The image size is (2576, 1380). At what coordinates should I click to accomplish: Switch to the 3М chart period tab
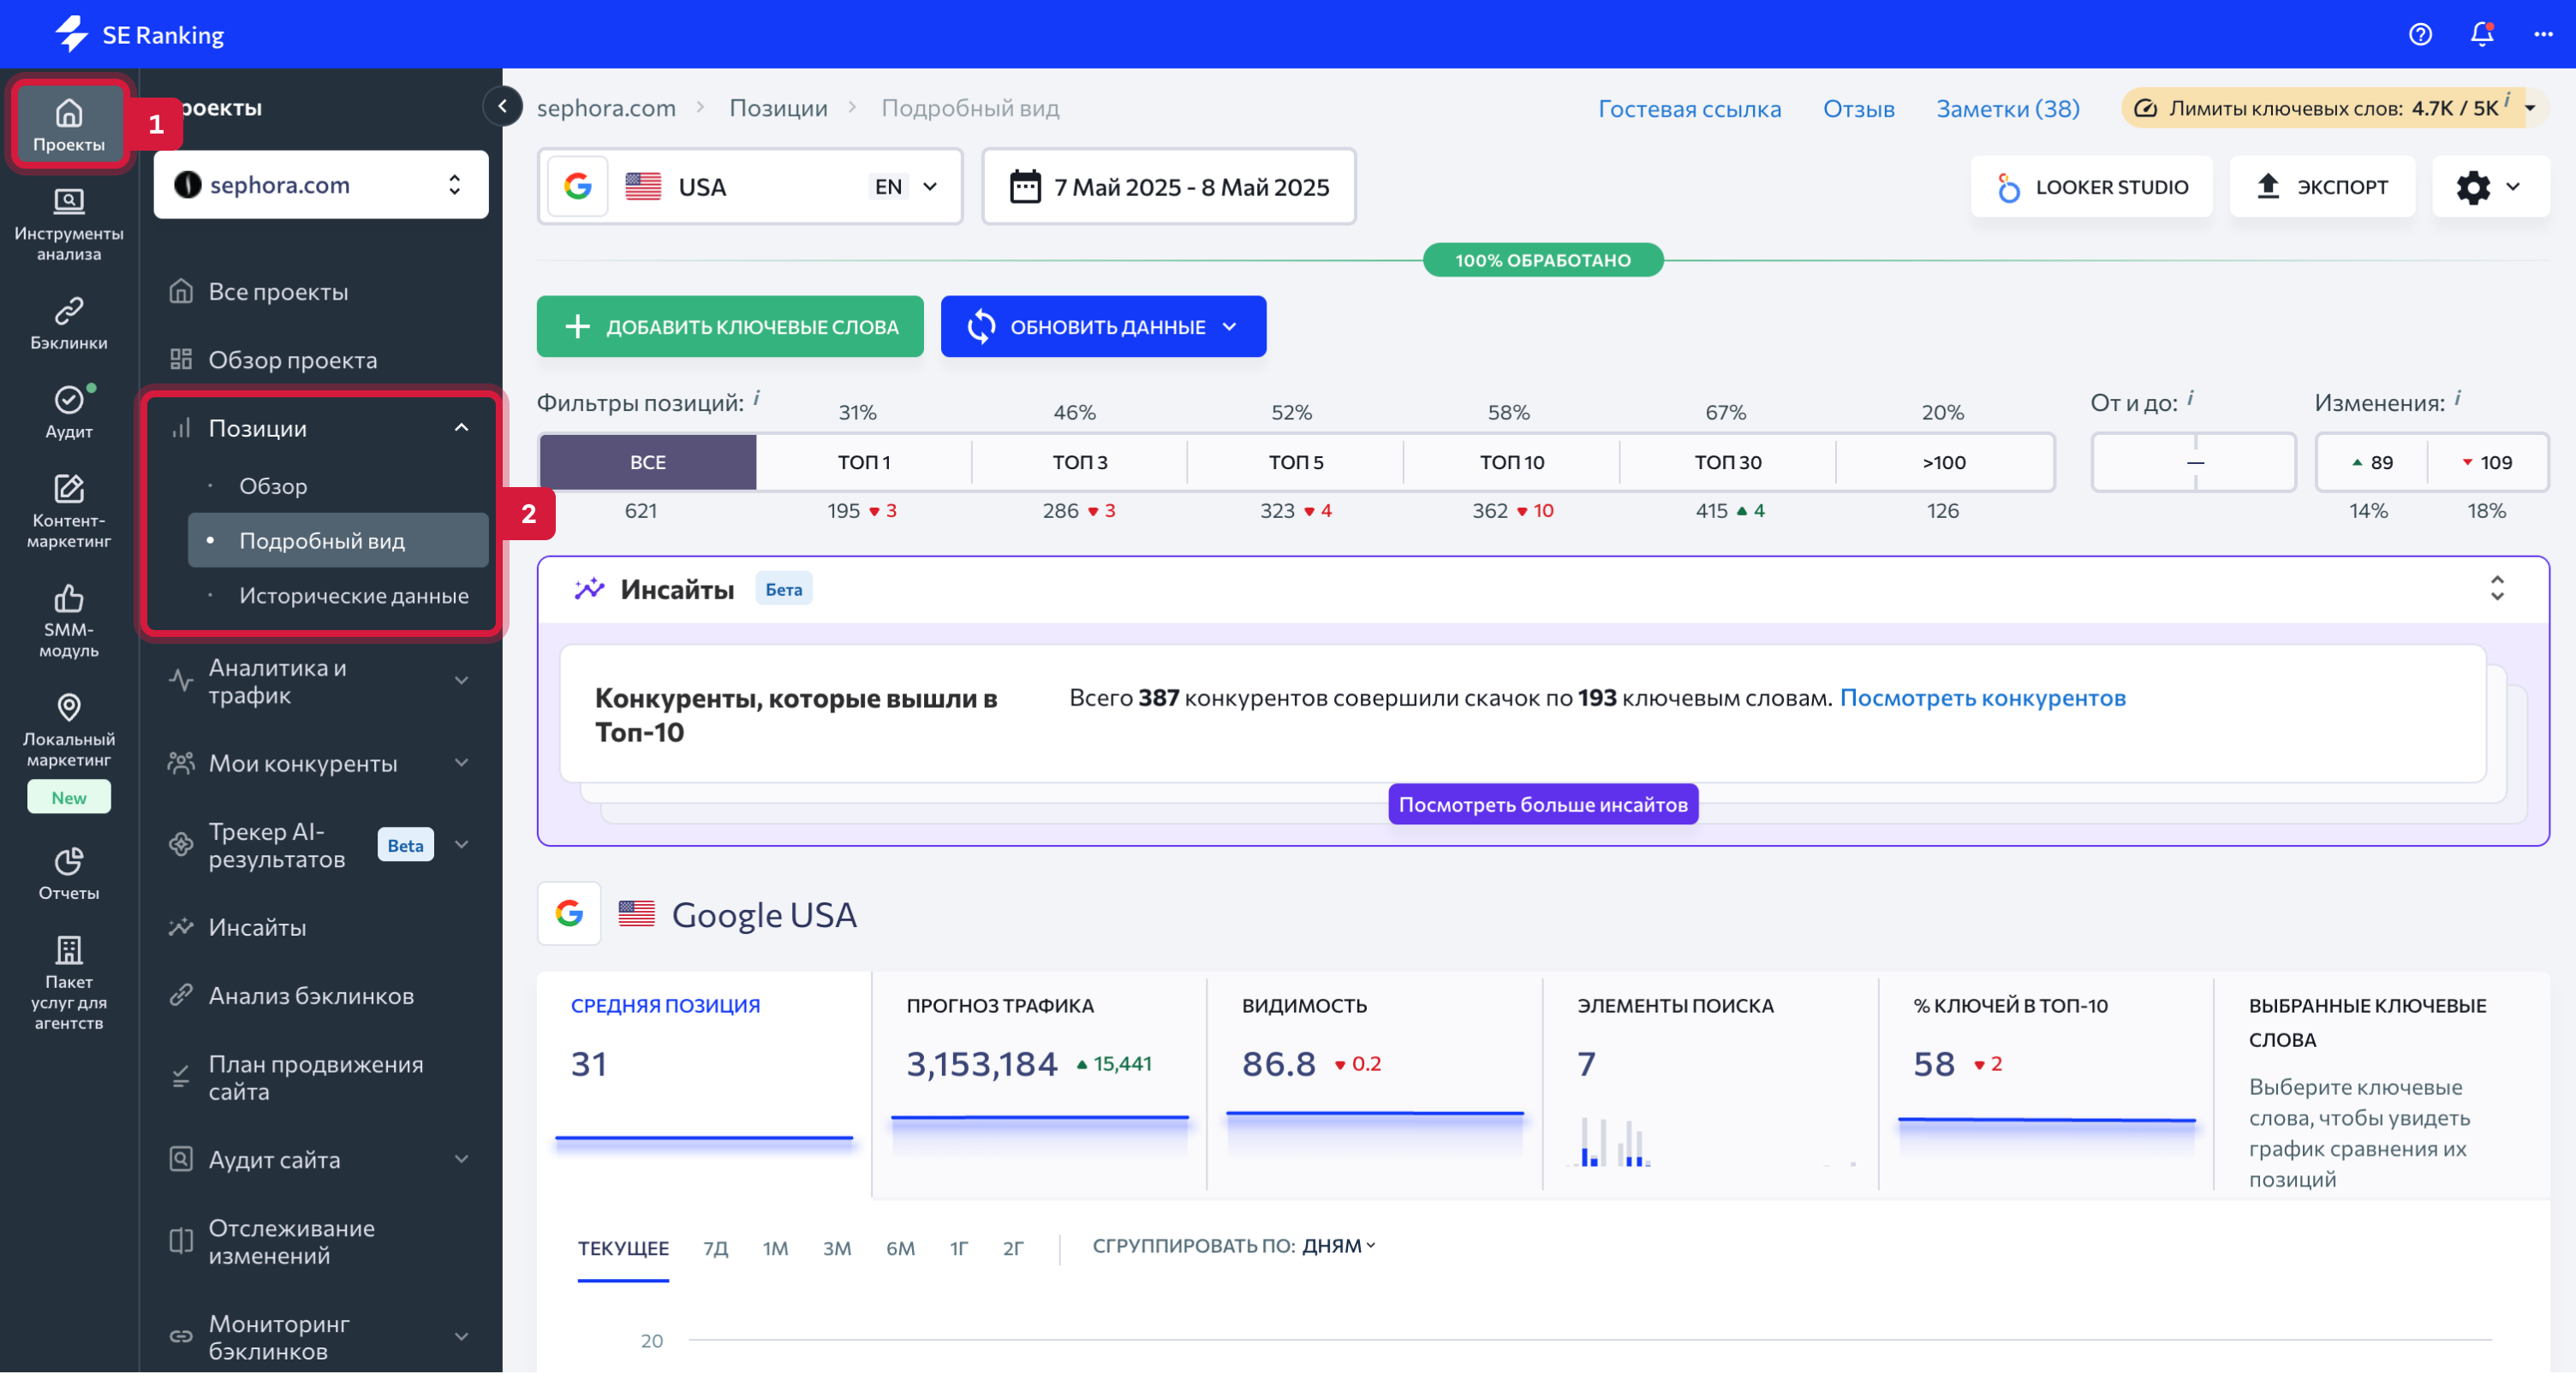(x=837, y=1249)
